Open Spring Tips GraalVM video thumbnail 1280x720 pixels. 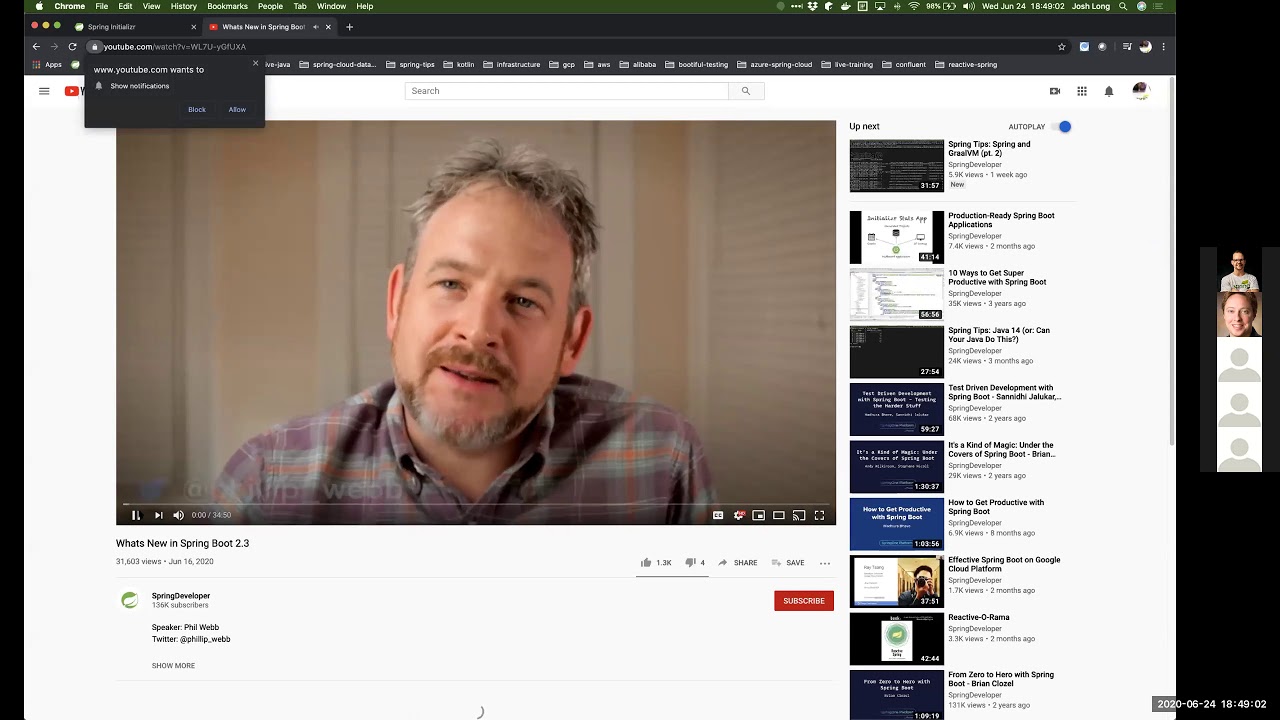pos(897,166)
